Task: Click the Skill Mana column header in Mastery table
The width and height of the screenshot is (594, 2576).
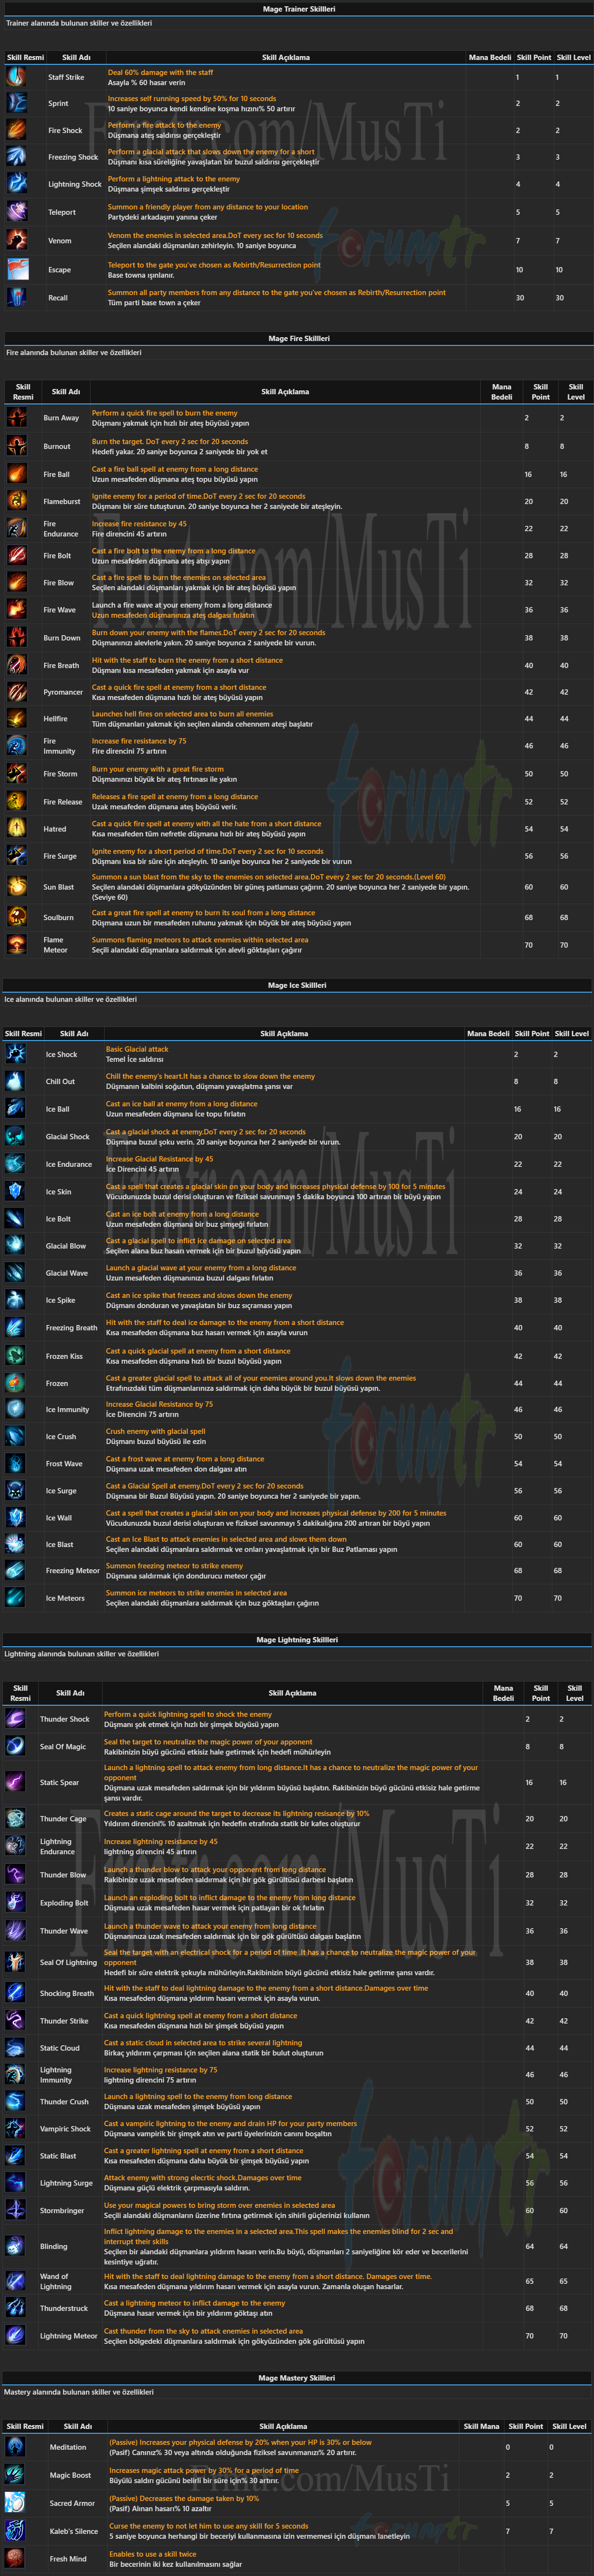Action: (481, 2426)
